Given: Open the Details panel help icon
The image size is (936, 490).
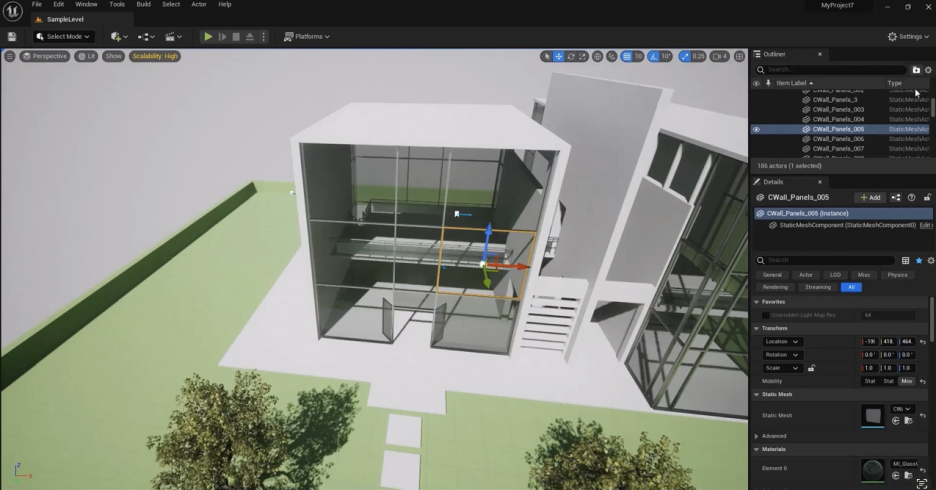Looking at the screenshot, I should [912, 198].
